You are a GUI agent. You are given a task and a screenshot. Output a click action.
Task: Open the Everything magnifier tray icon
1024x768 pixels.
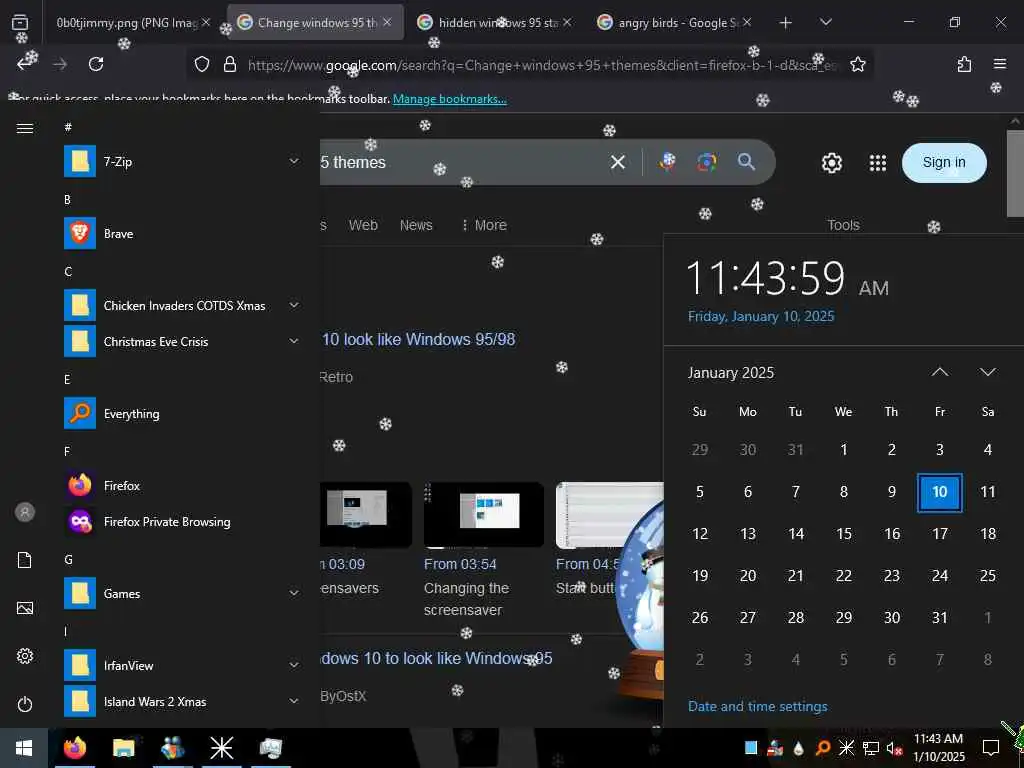[823, 748]
